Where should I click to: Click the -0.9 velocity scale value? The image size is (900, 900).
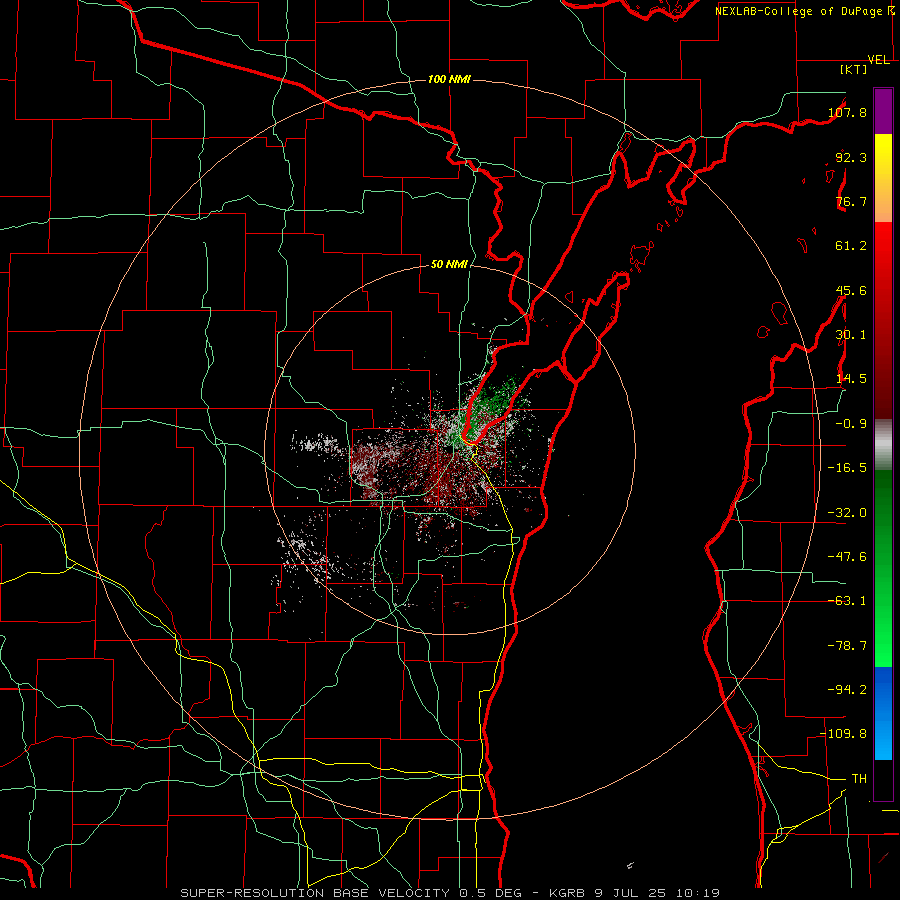pos(851,424)
